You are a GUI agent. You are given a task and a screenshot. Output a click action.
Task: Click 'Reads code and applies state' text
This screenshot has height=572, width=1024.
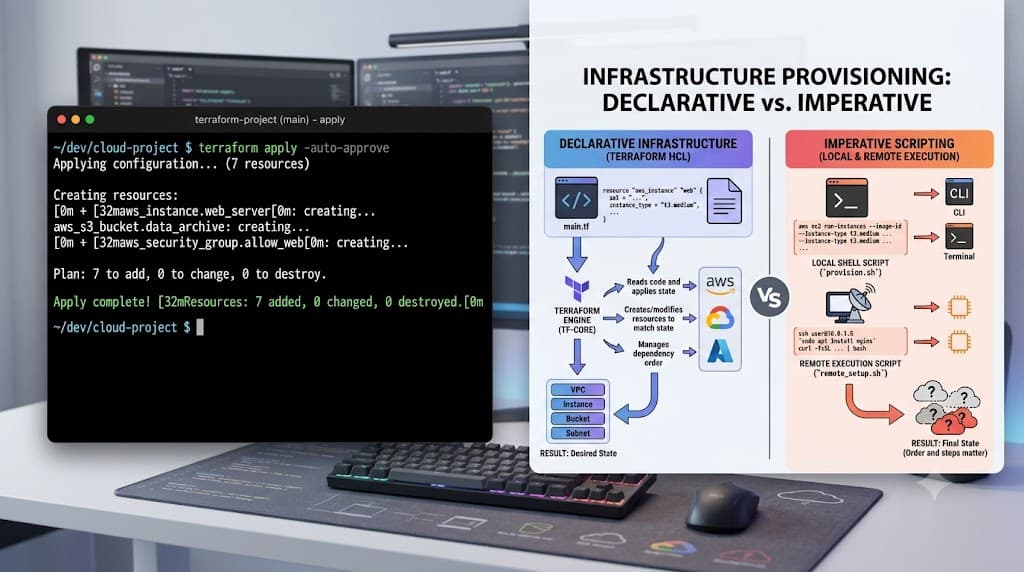653,287
